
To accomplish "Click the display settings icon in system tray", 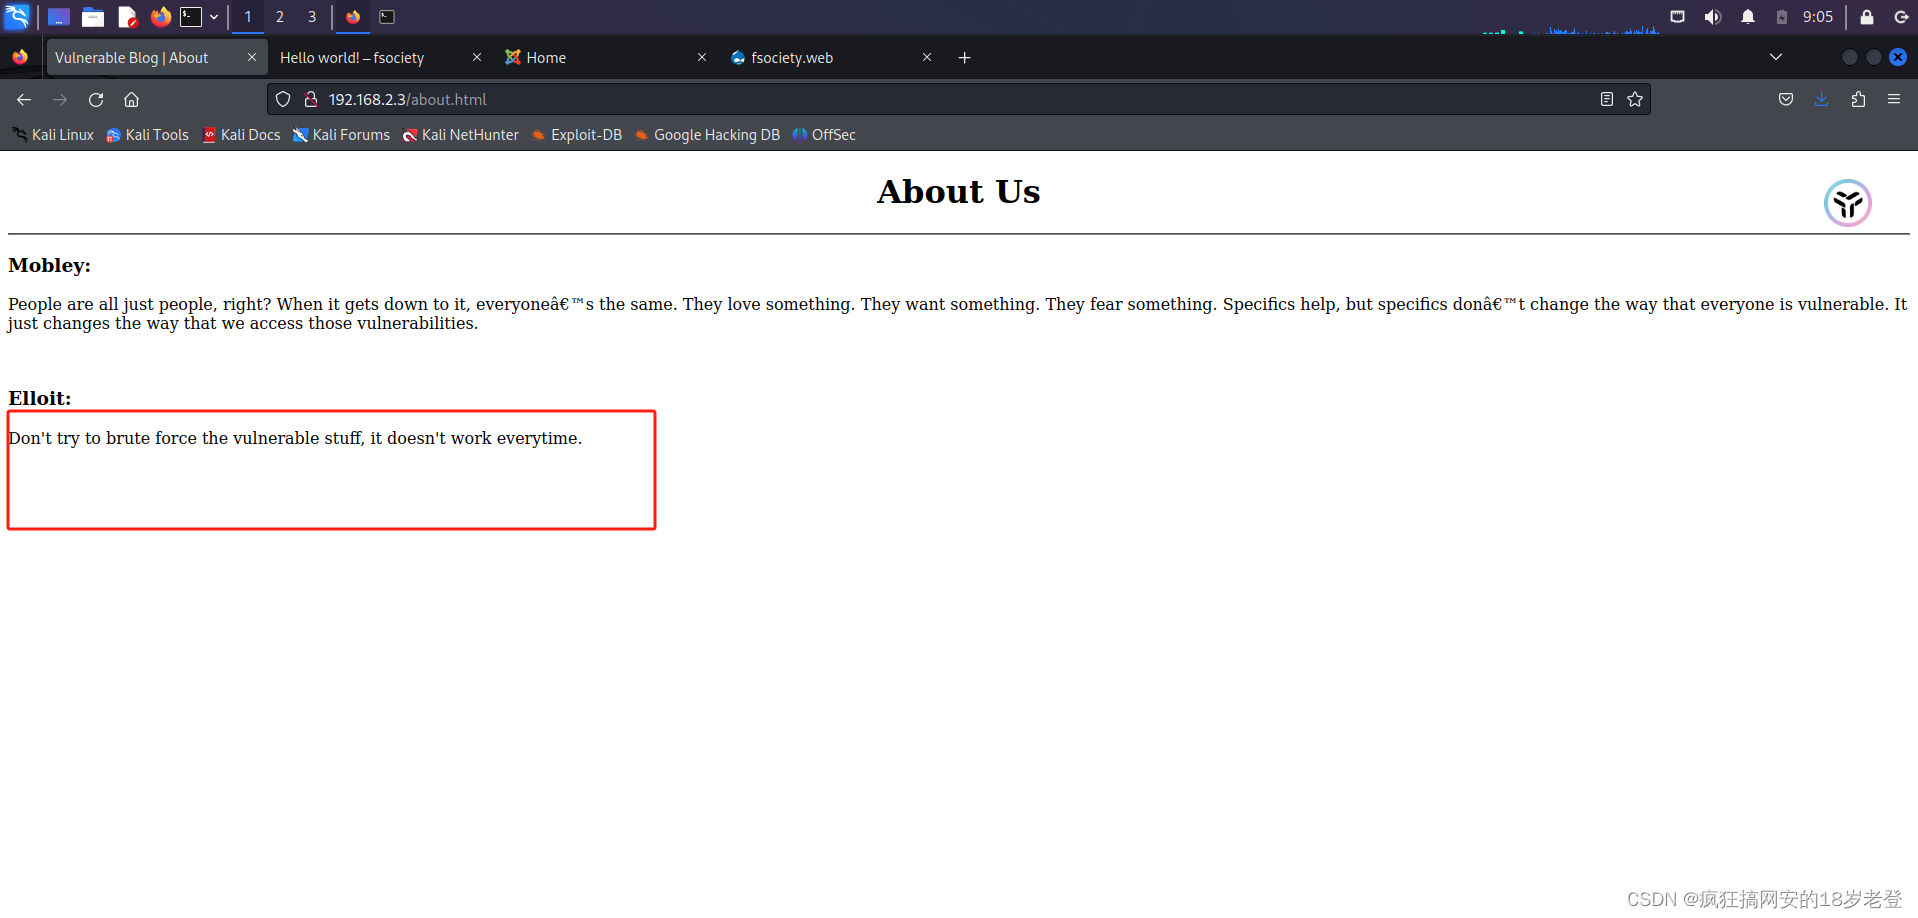I will coord(1677,17).
